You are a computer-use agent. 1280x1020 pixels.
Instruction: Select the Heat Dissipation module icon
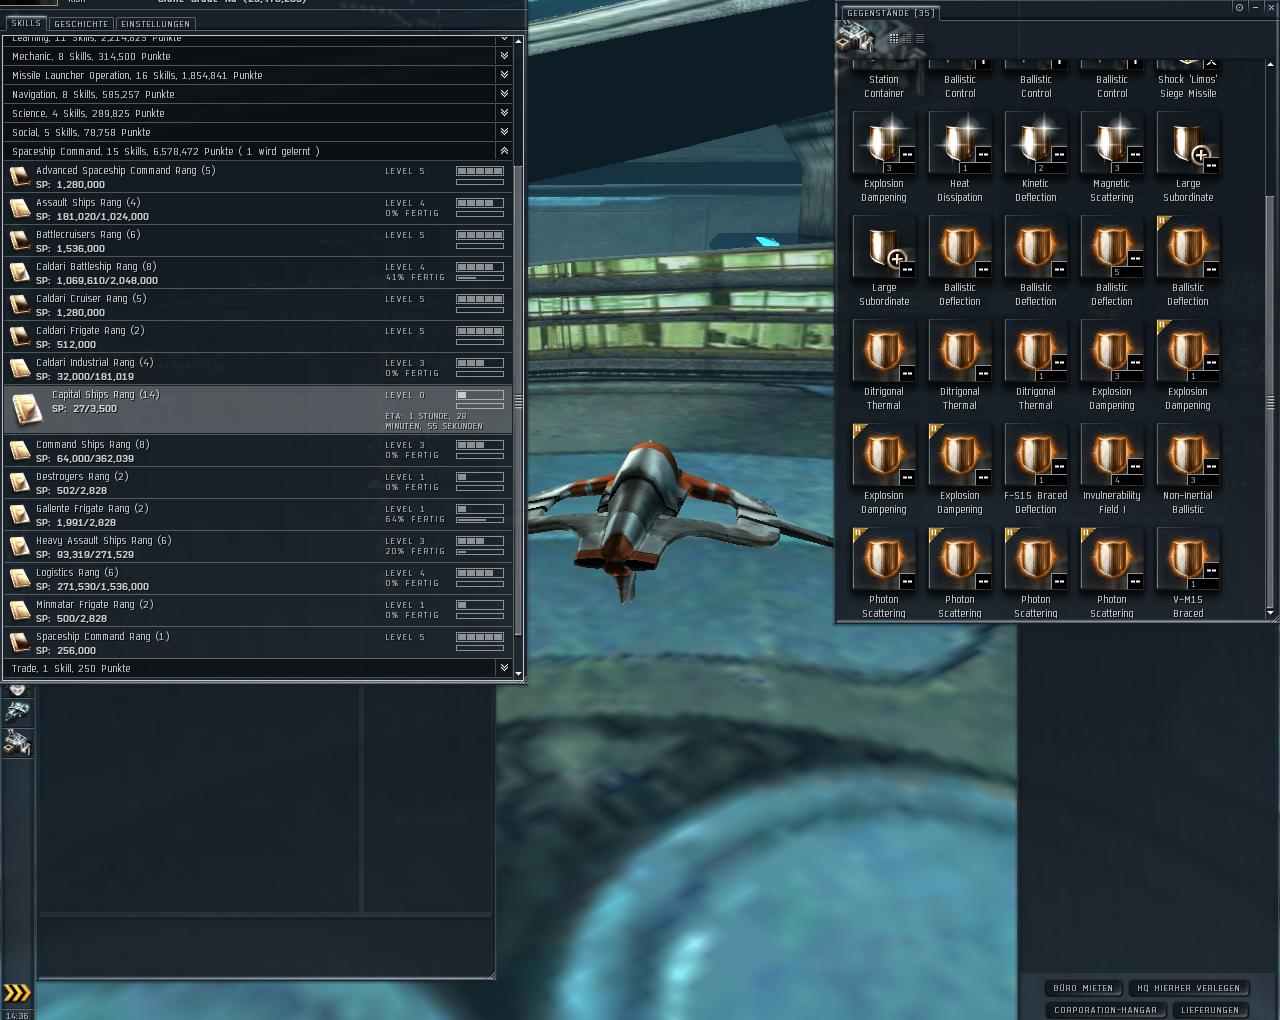960,143
